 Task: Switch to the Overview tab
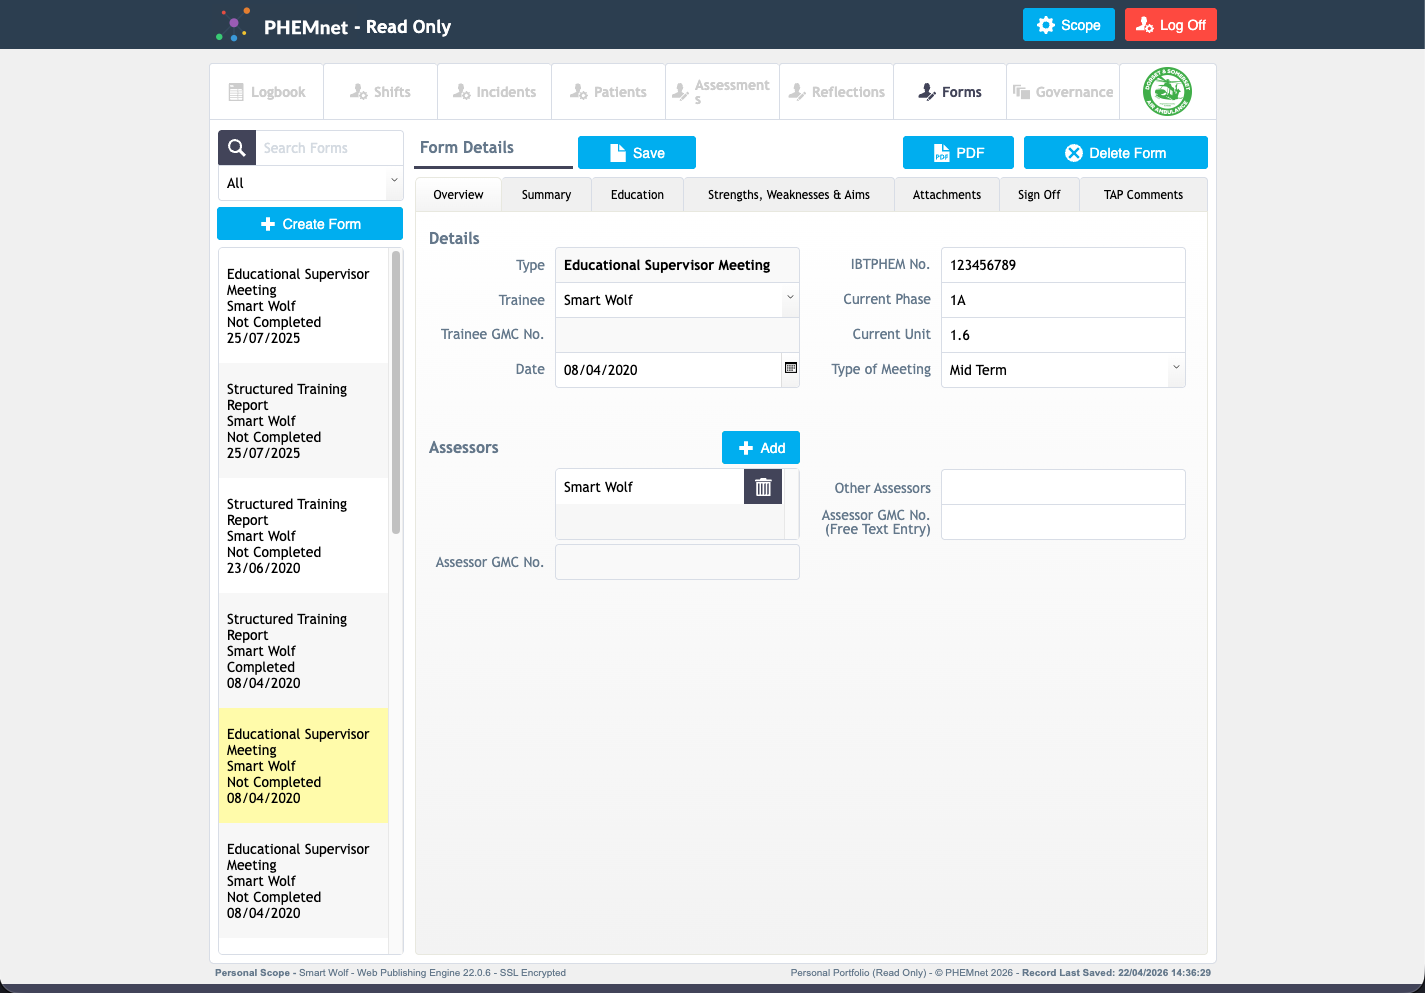click(458, 195)
